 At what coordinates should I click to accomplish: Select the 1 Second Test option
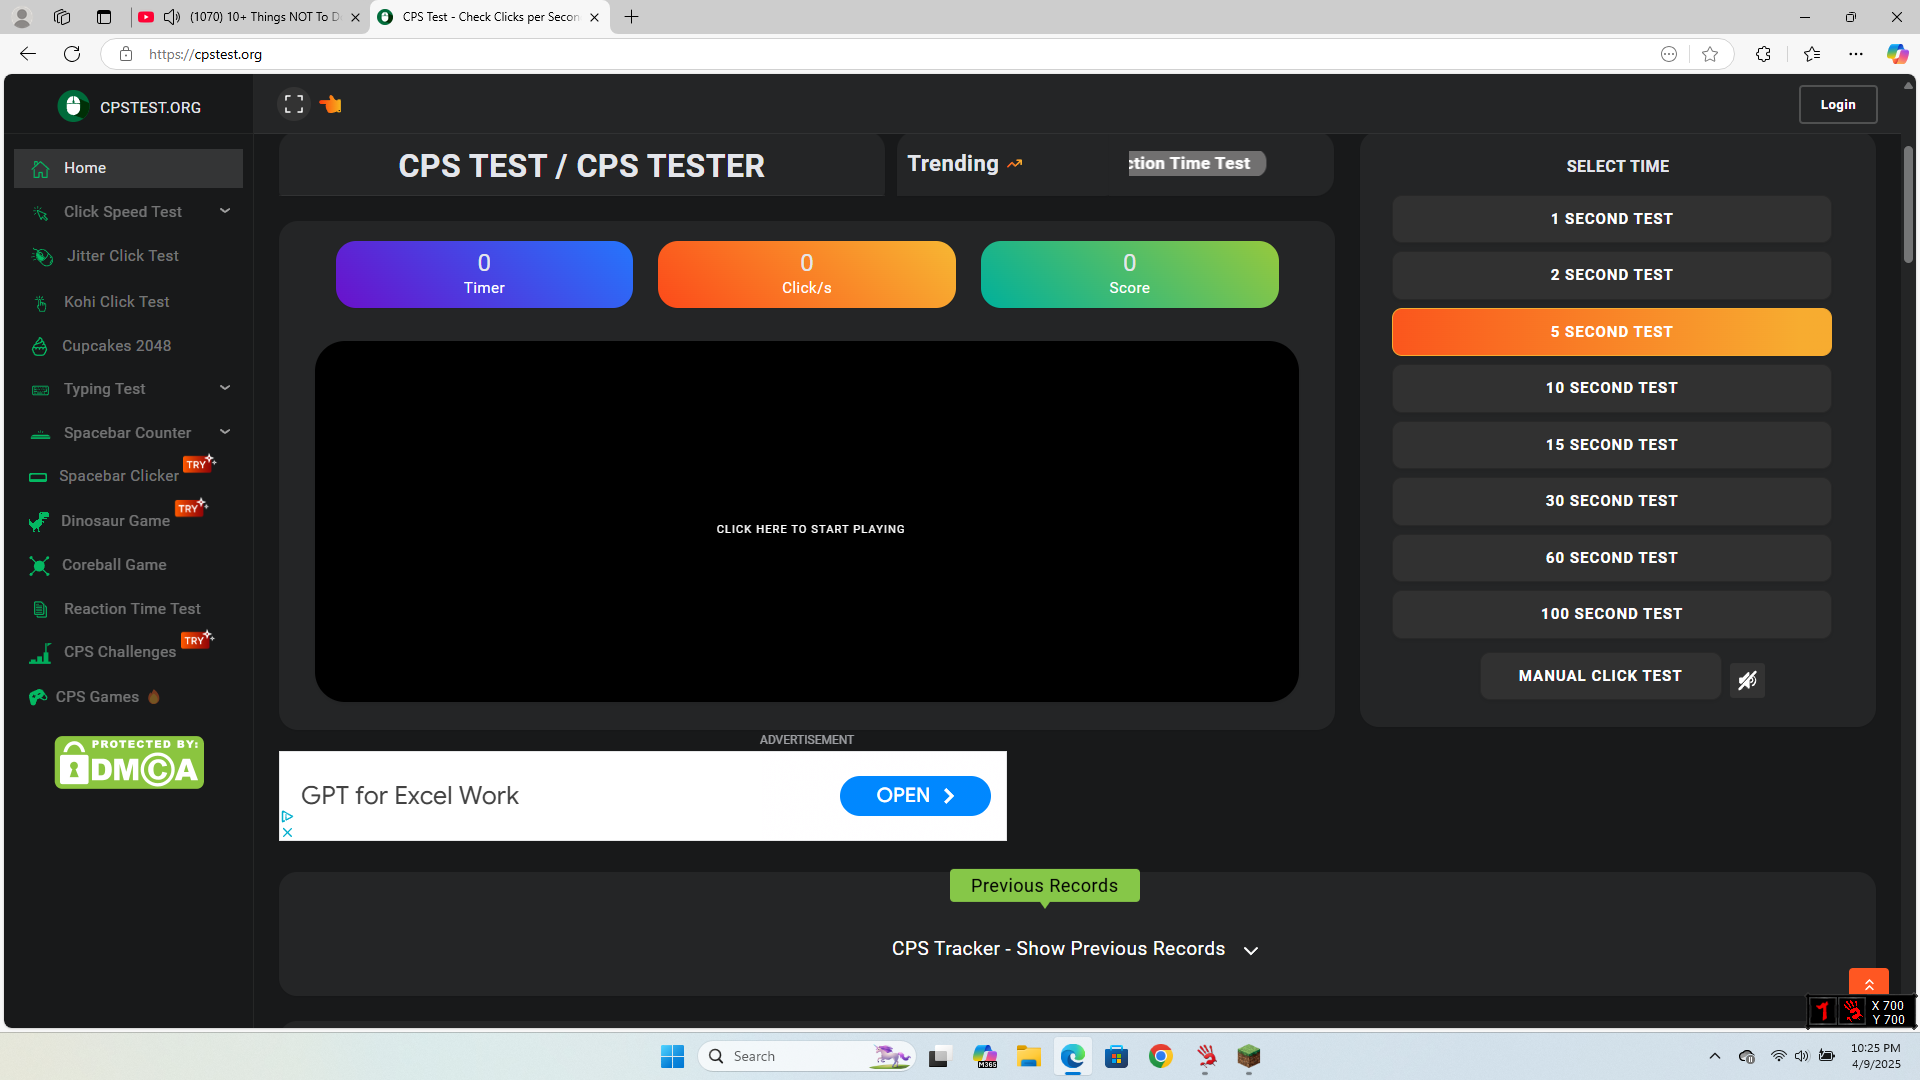point(1611,219)
